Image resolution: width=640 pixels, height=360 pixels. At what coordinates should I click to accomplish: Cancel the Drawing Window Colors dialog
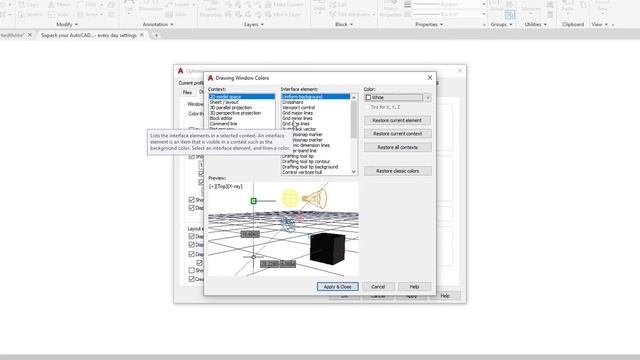pyautogui.click(x=378, y=287)
